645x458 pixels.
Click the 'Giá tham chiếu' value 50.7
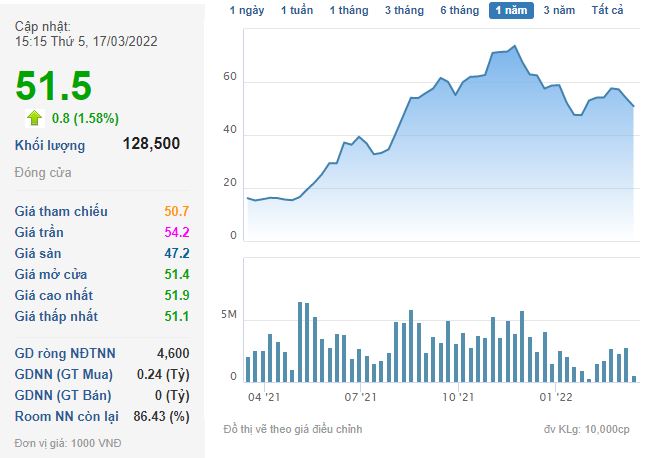177,211
